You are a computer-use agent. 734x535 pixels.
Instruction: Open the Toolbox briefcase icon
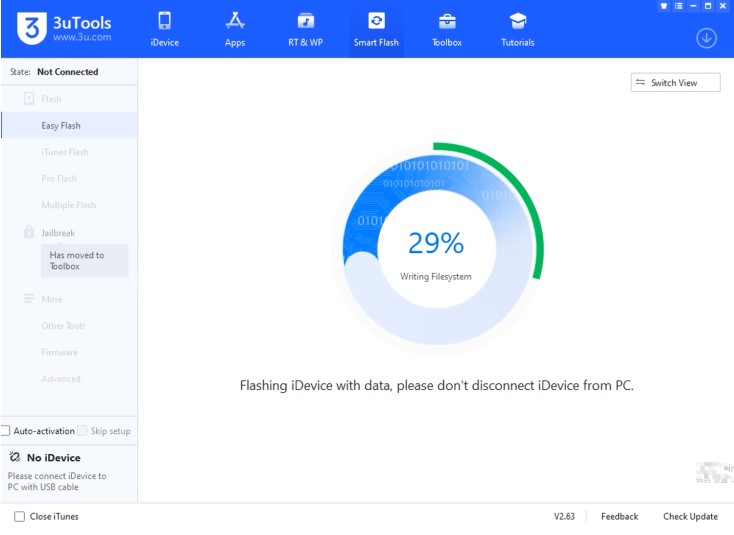447,21
